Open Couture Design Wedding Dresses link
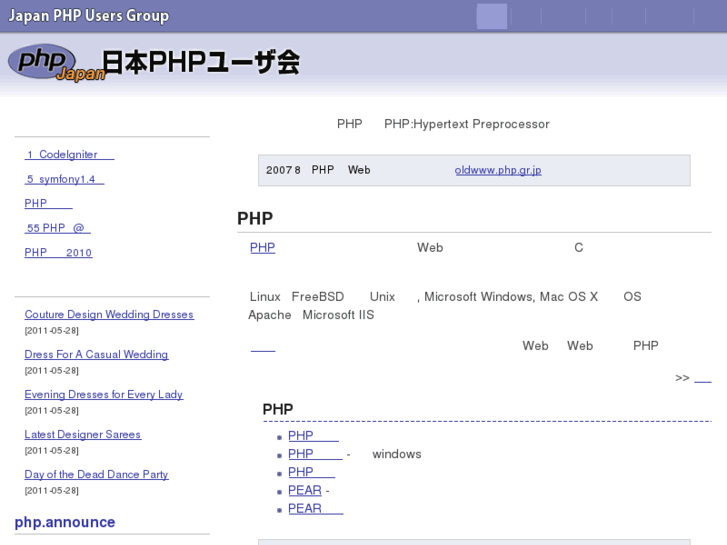Viewport: 727px width, 545px height. point(109,314)
